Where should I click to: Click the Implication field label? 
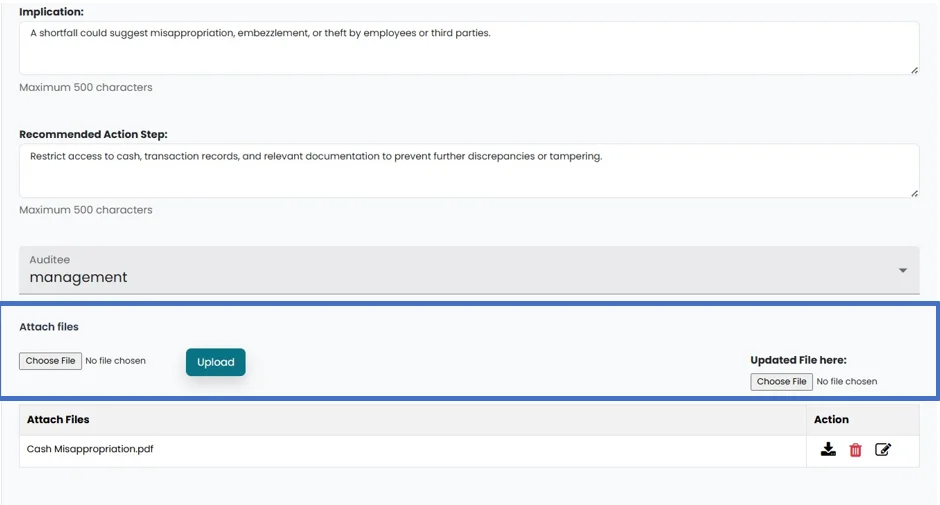52,12
